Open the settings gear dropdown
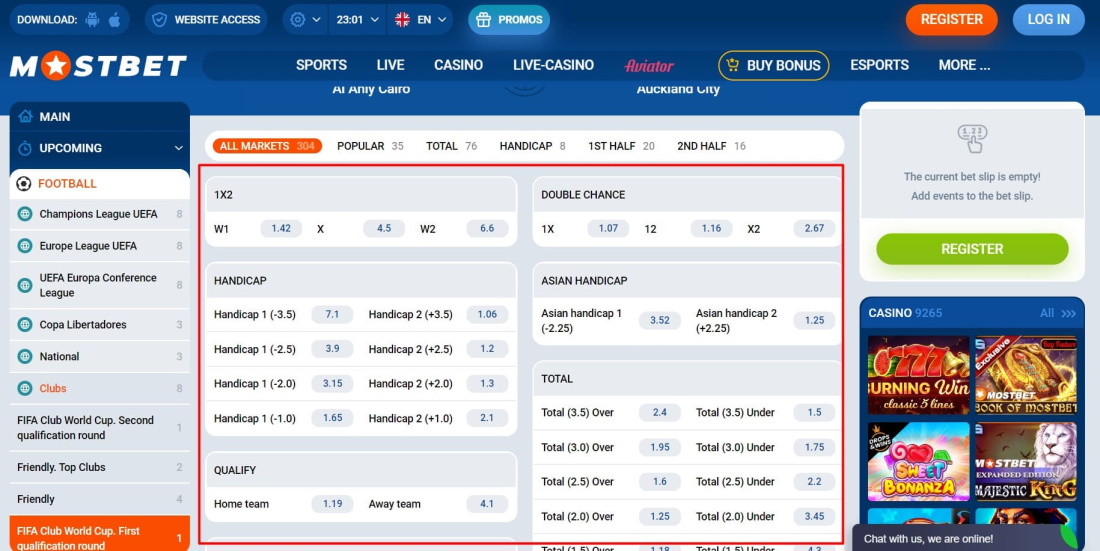1100x551 pixels. (x=305, y=20)
